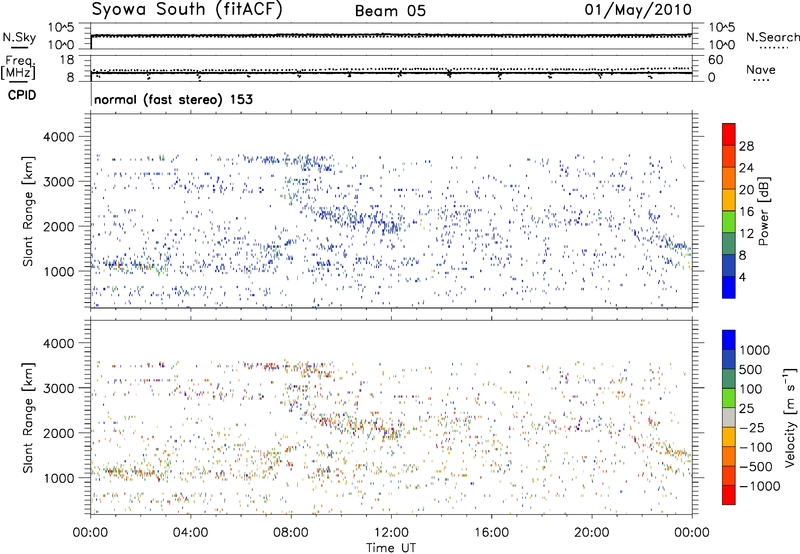Click the '12:00' time tick label
The image size is (800, 554).
pos(391,532)
